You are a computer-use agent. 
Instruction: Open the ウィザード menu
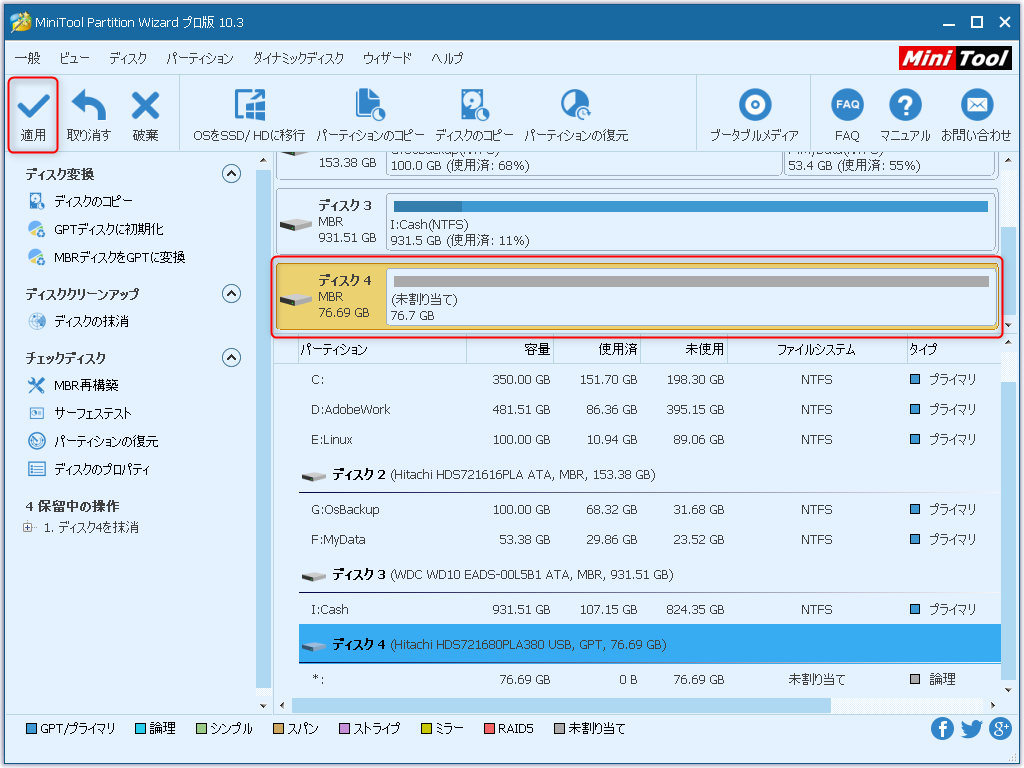[x=387, y=58]
